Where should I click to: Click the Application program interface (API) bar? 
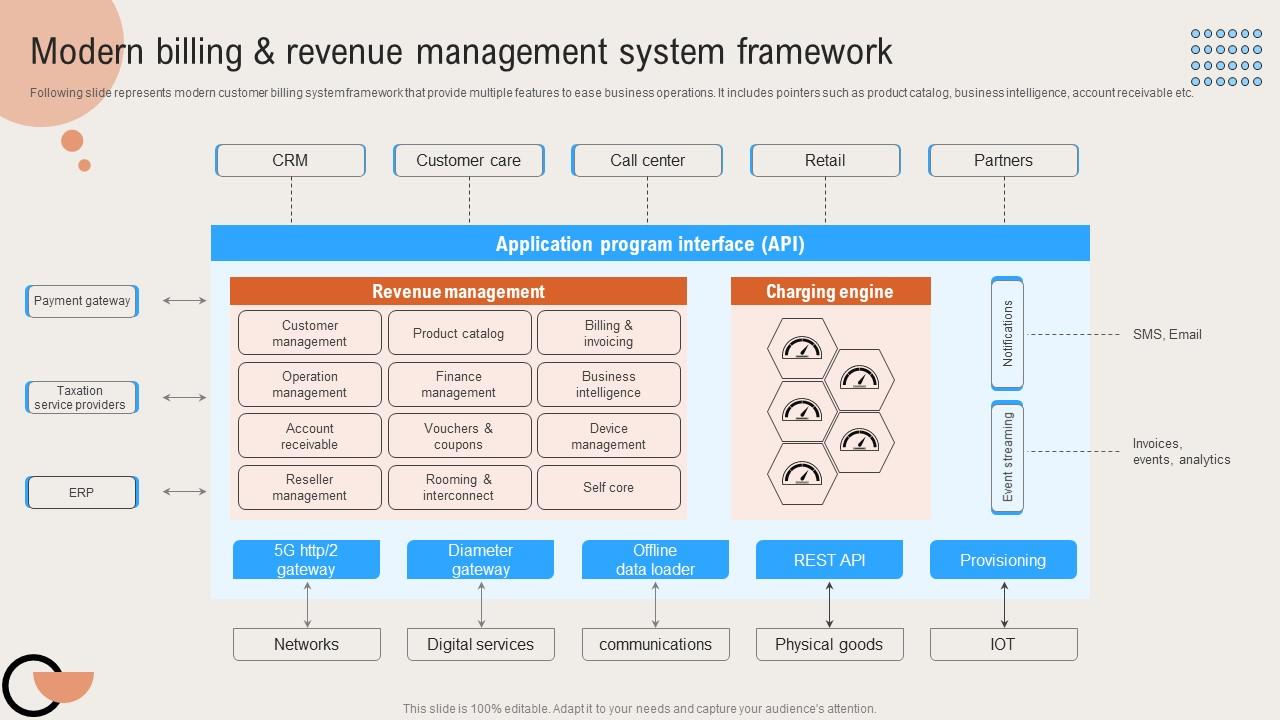[x=650, y=244]
